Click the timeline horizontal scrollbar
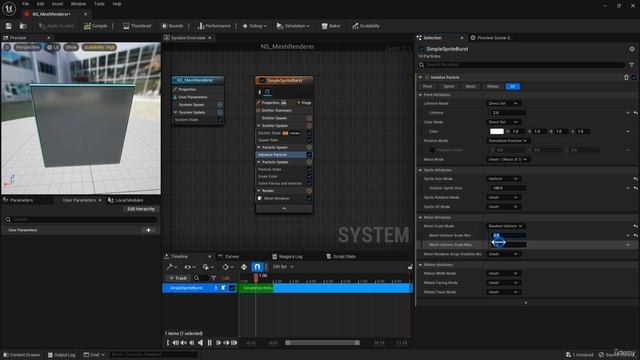640x360 pixels. point(322,343)
